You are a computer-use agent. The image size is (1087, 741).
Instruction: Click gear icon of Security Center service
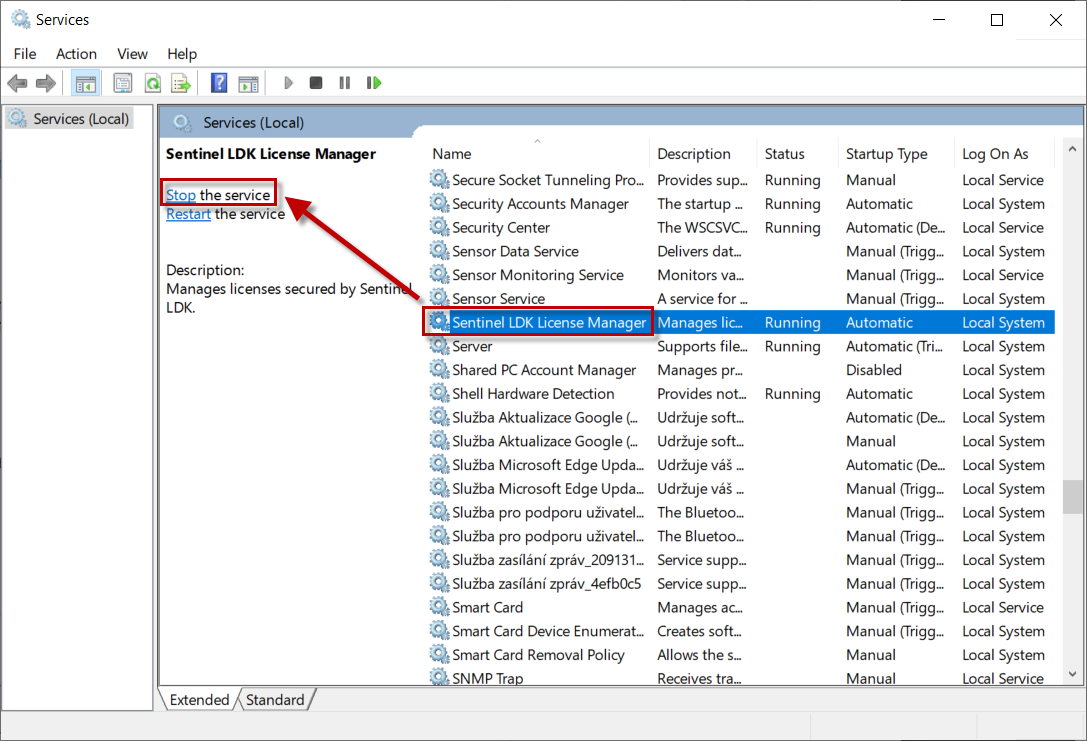pos(440,227)
